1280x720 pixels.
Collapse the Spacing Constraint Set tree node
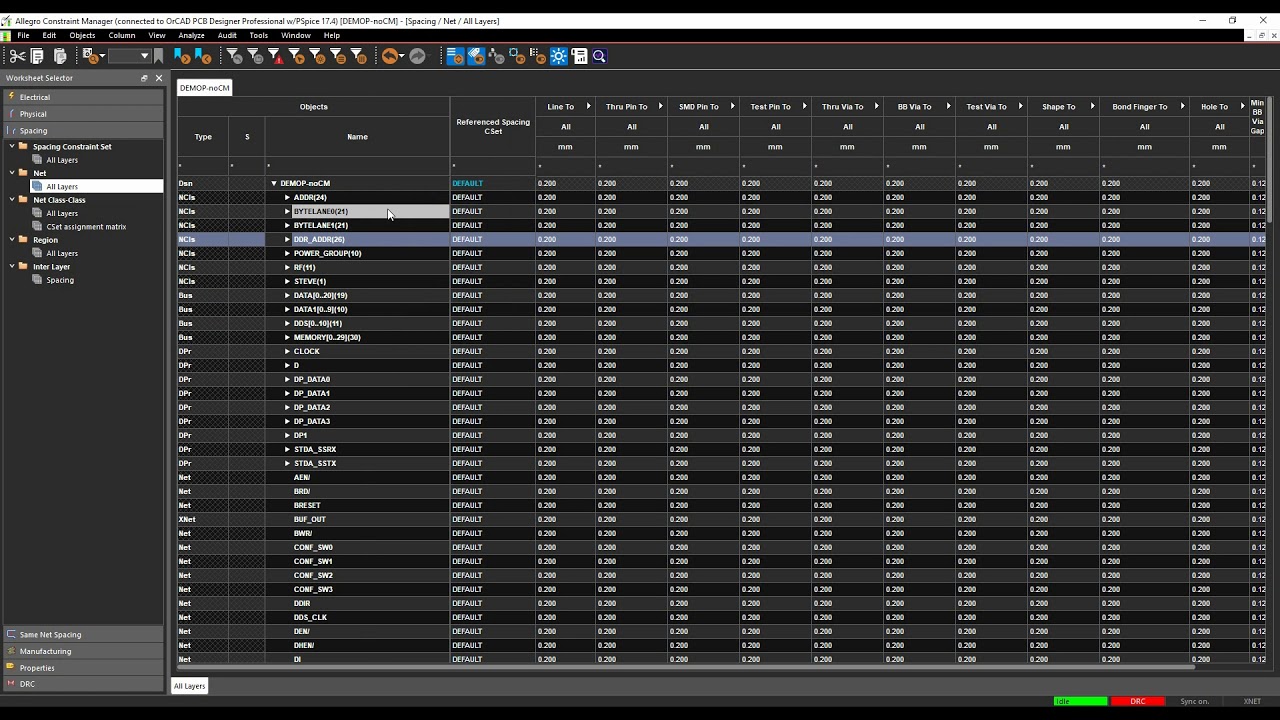point(13,146)
